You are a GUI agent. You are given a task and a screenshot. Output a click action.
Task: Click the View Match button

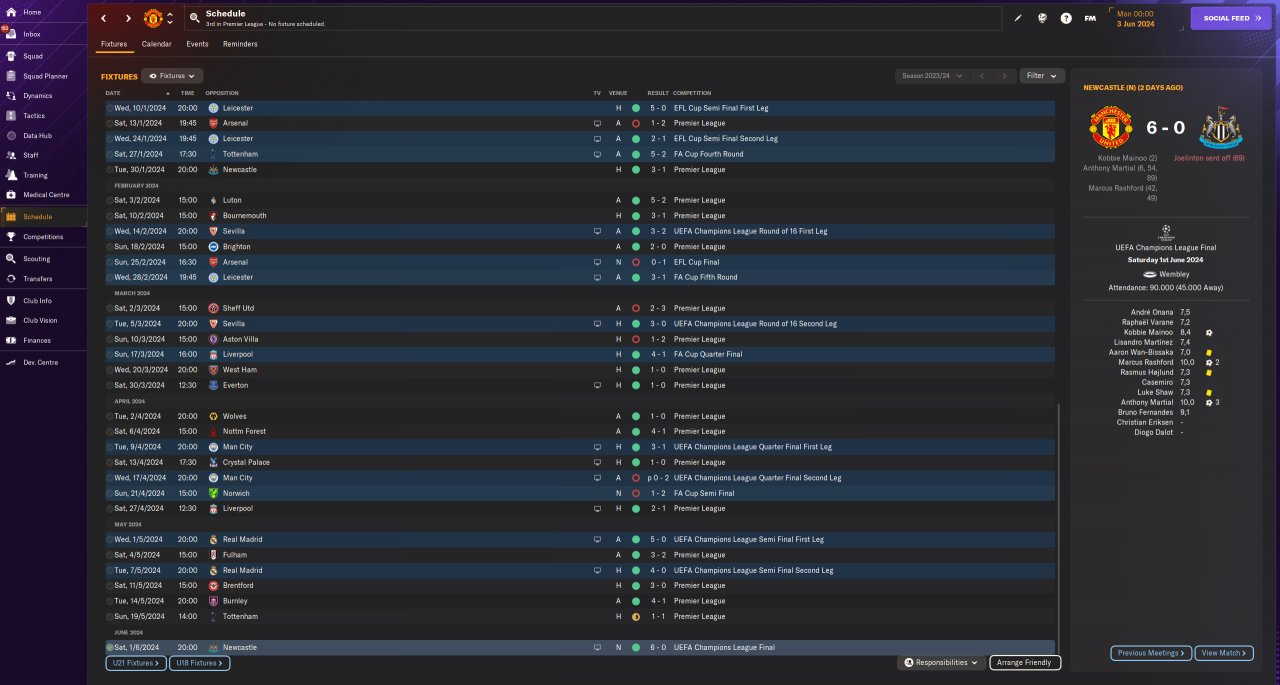pyautogui.click(x=1224, y=653)
